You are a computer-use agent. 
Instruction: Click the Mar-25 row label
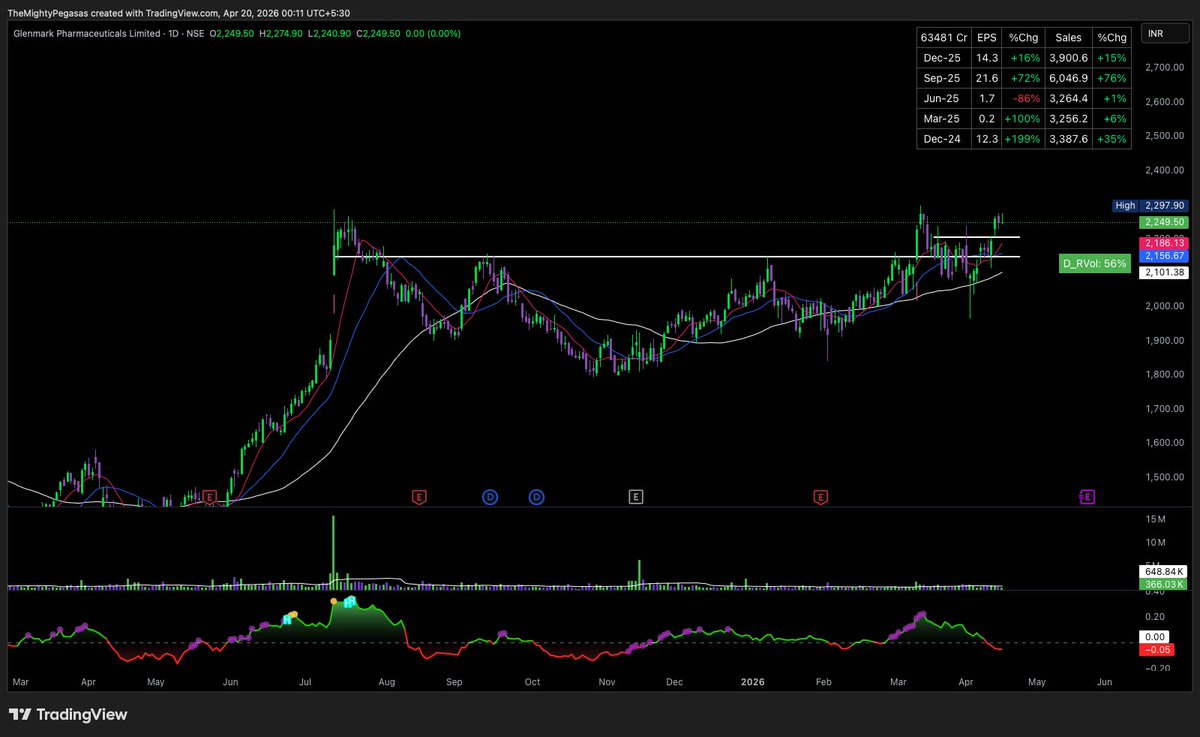click(942, 119)
